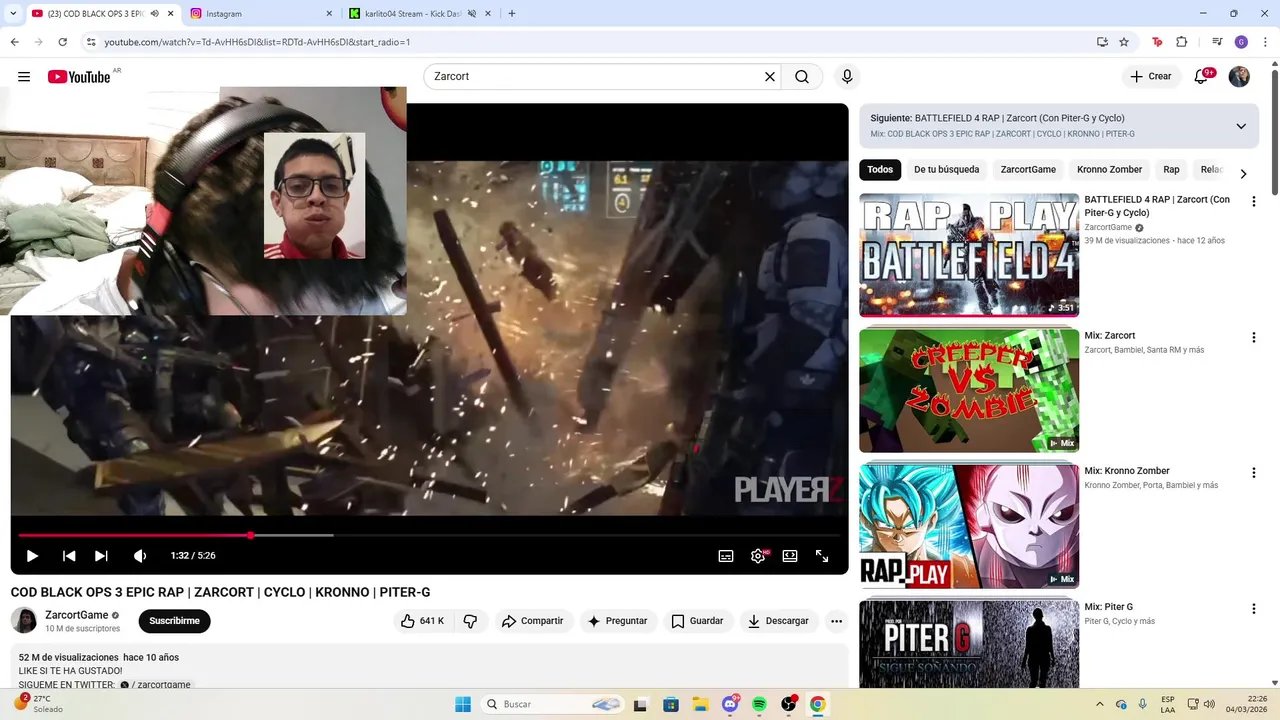Mute the COD BLACK OPS tab audio
The height and width of the screenshot is (720, 1280).
154,14
